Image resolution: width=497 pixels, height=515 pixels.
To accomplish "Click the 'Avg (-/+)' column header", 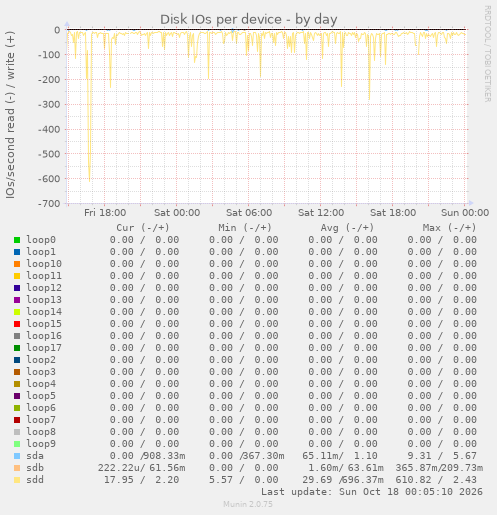I will coord(347,228).
